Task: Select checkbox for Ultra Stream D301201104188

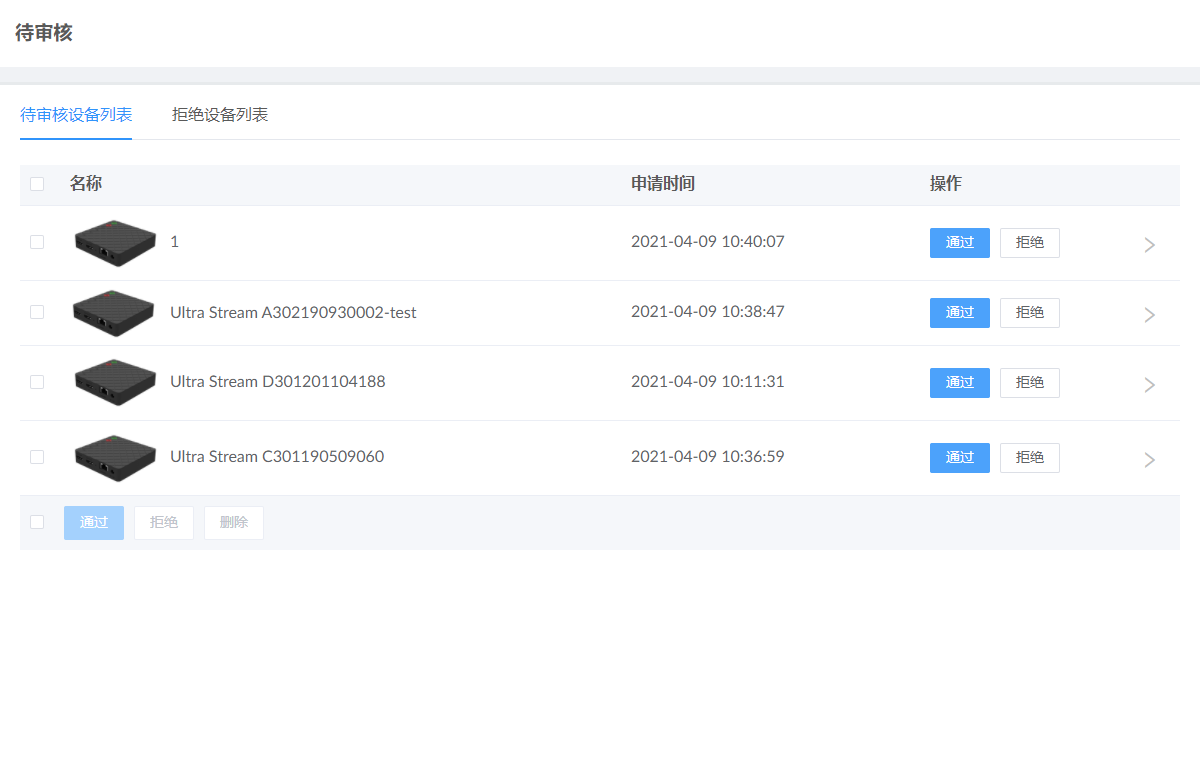Action: [x=37, y=382]
